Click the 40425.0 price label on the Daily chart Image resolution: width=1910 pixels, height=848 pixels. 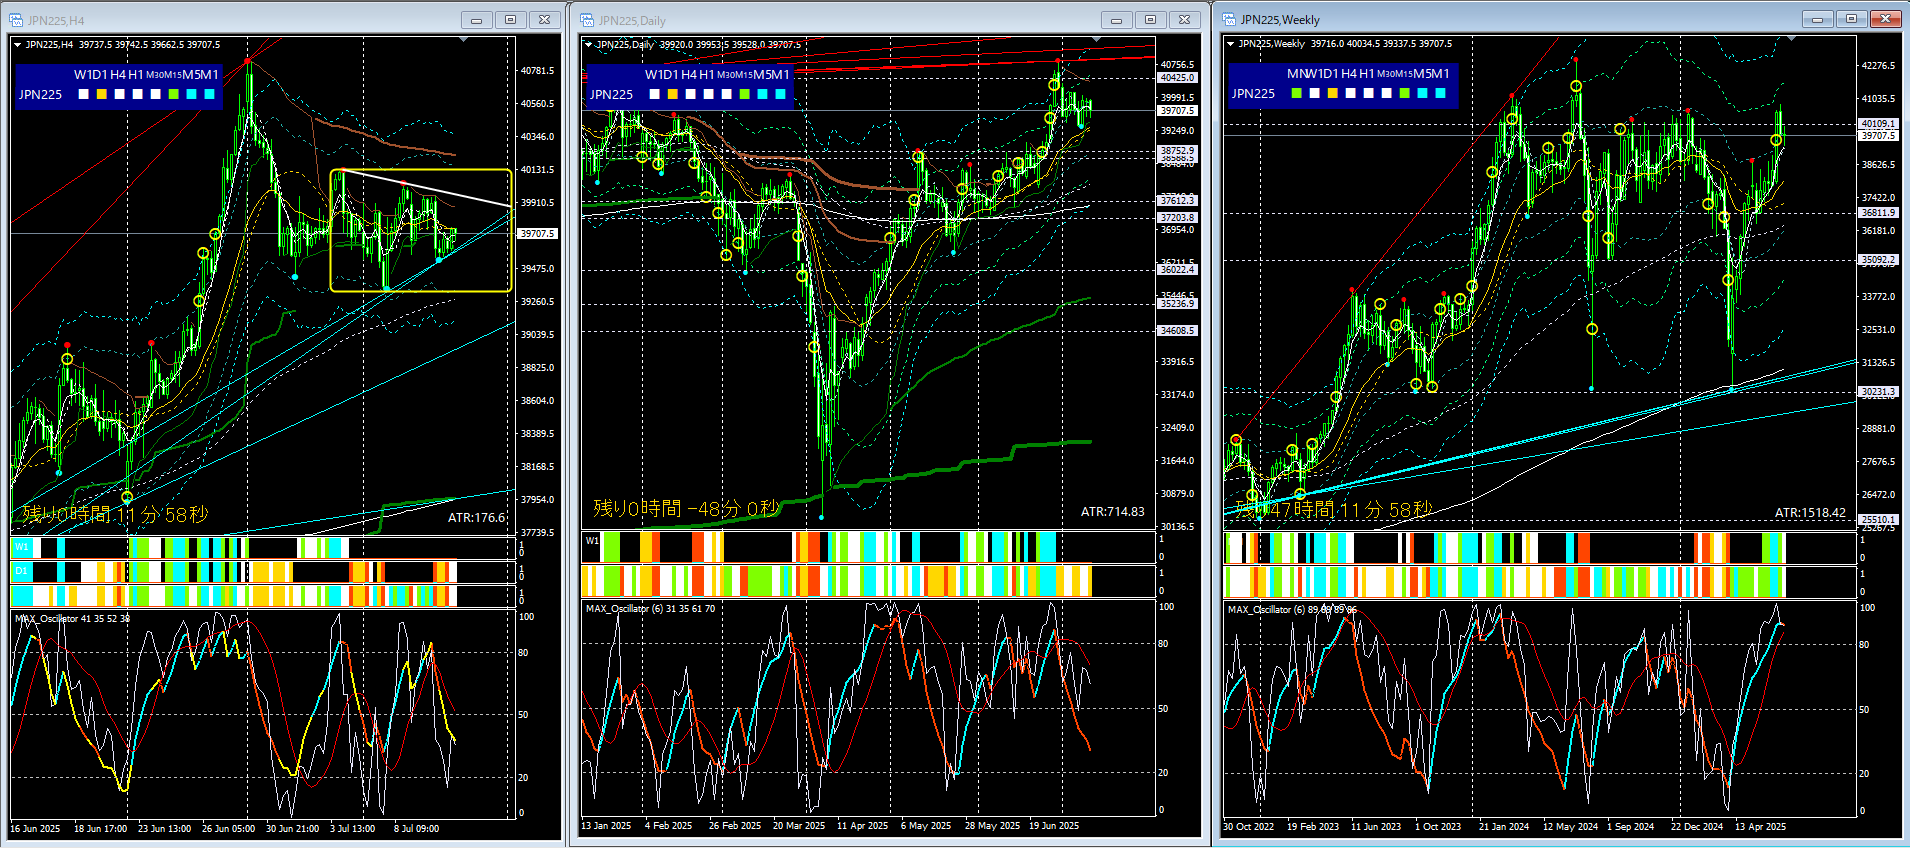click(x=1177, y=78)
